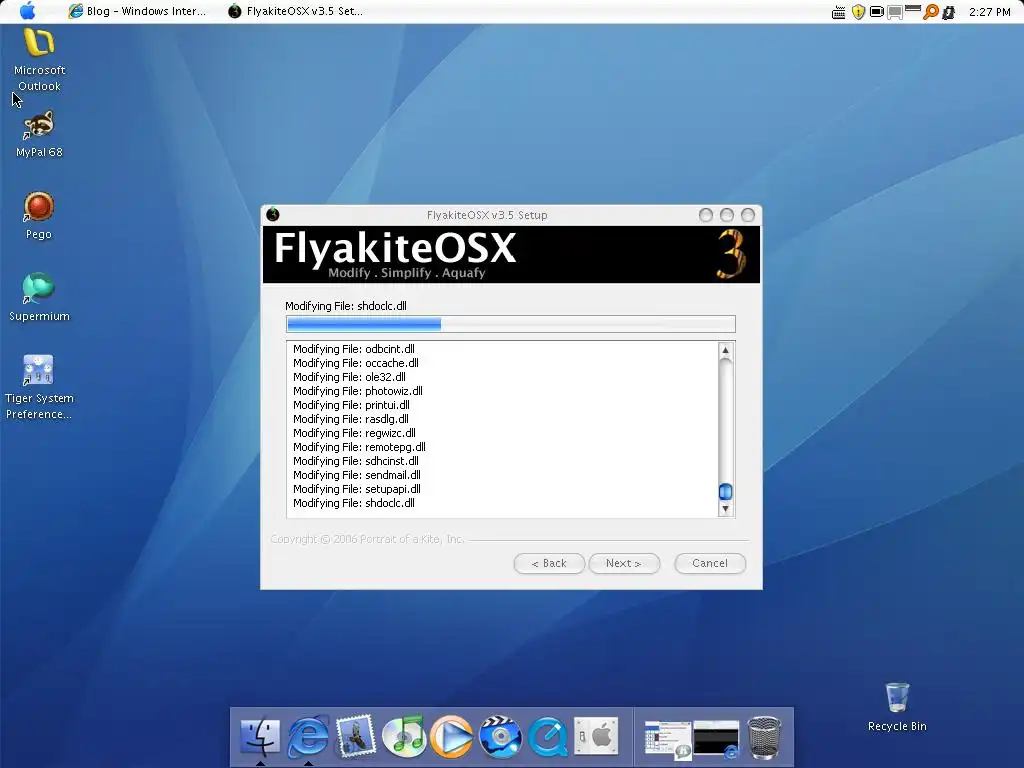Launch the MyPal 68 desktop shortcut
The width and height of the screenshot is (1024, 768).
point(39,135)
